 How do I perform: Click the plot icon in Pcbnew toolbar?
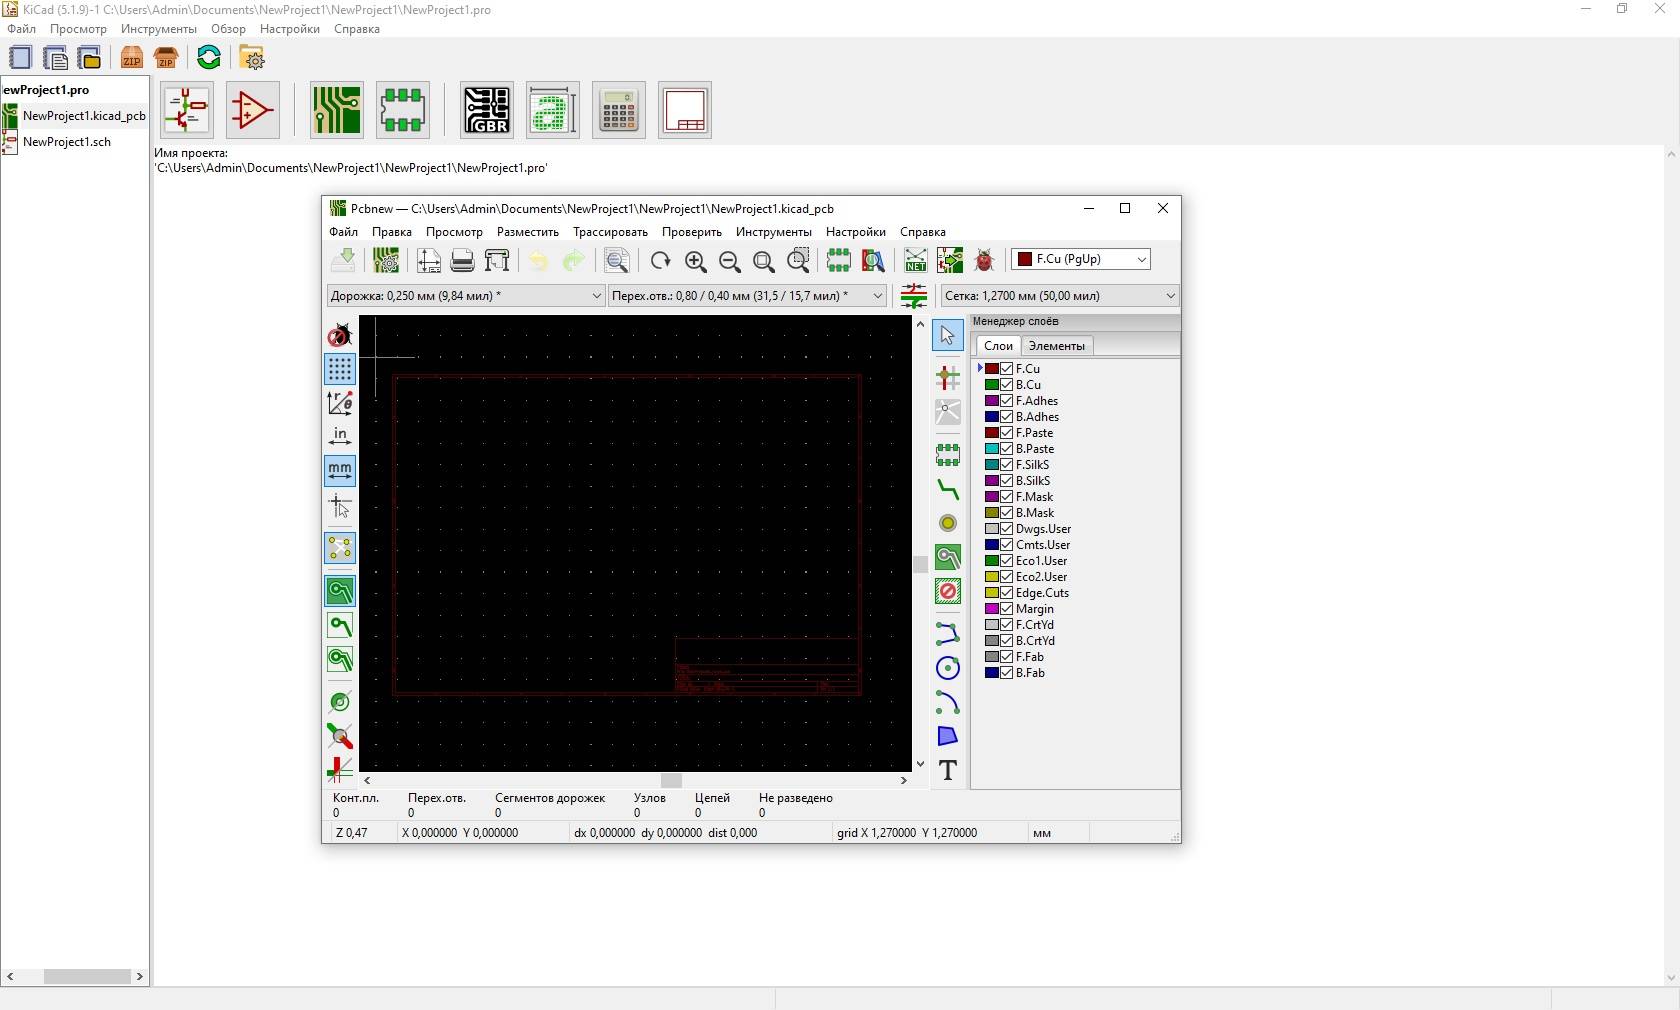(497, 261)
